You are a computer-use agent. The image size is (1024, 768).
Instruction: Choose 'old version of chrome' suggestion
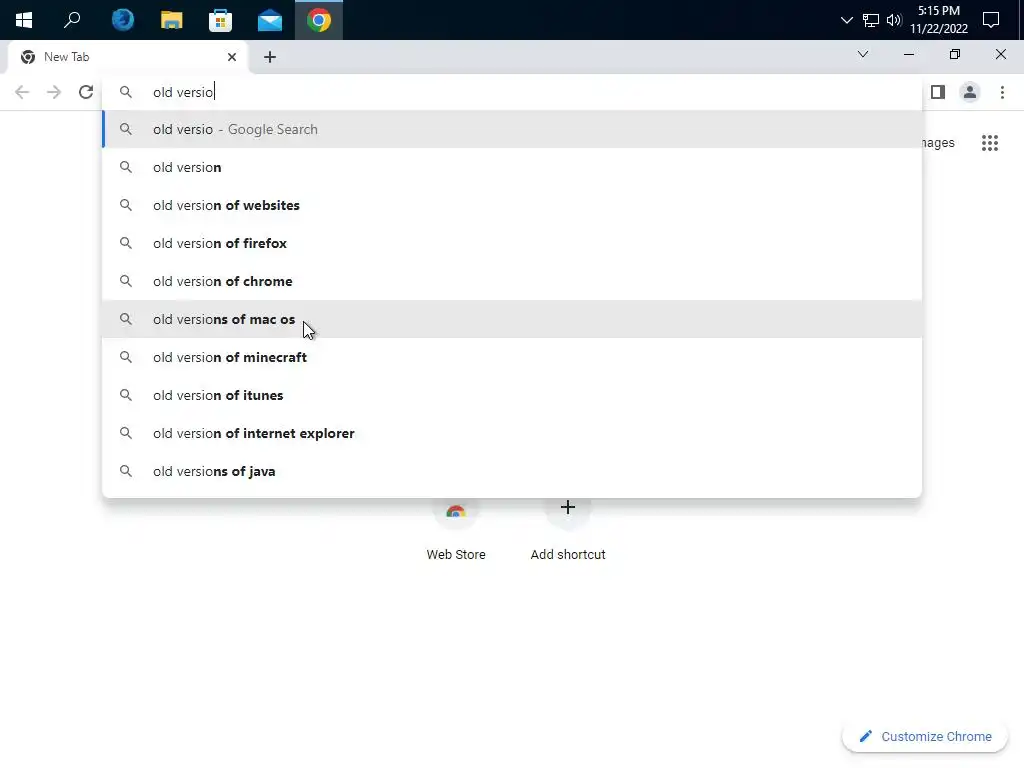point(511,281)
